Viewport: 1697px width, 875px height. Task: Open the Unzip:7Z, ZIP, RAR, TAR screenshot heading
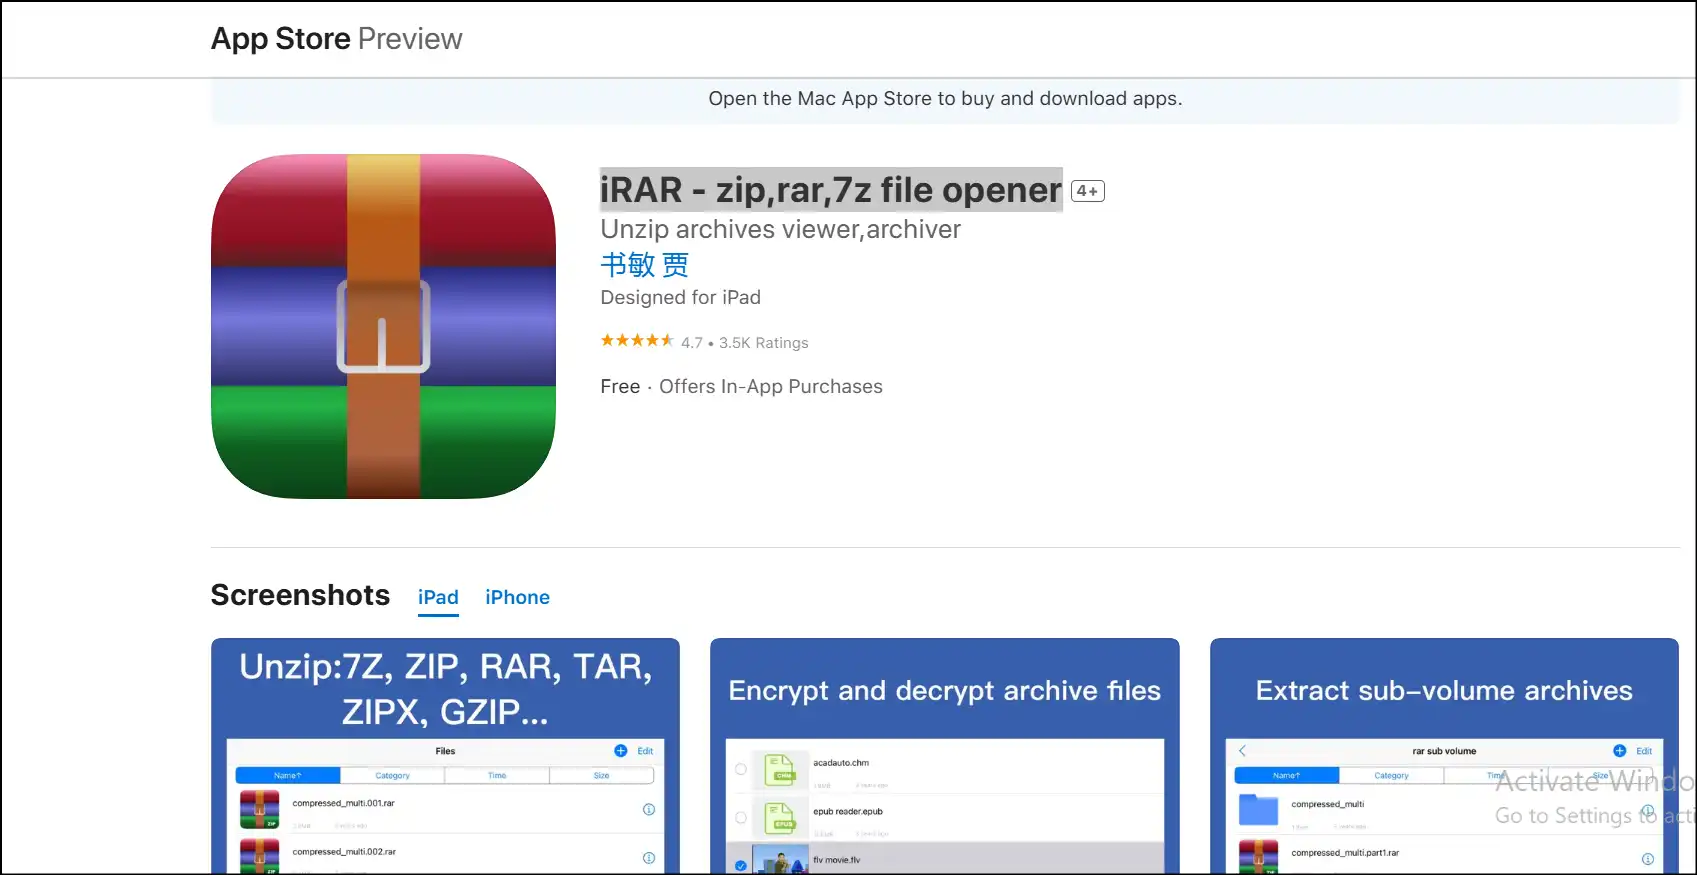coord(445,689)
